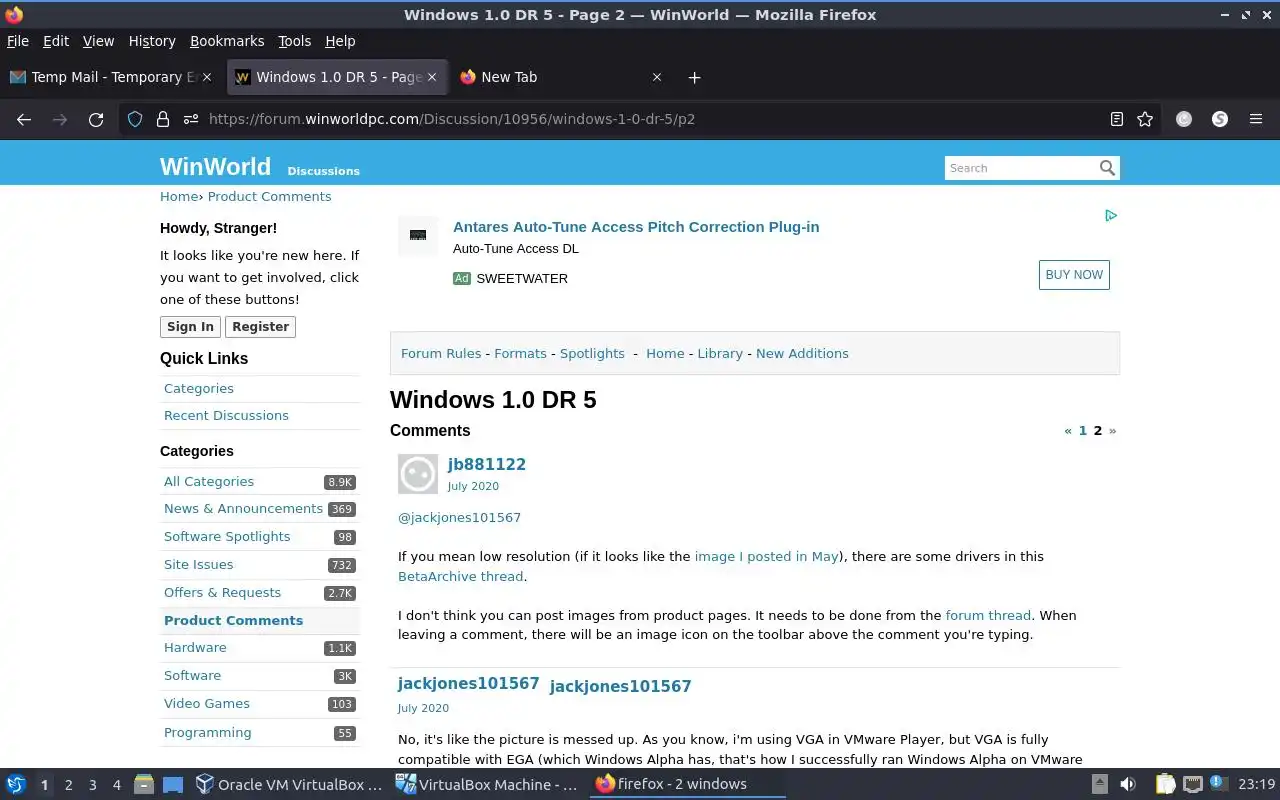Open the Firefox hamburger menu
Viewport: 1280px width, 800px height.
(x=1256, y=119)
